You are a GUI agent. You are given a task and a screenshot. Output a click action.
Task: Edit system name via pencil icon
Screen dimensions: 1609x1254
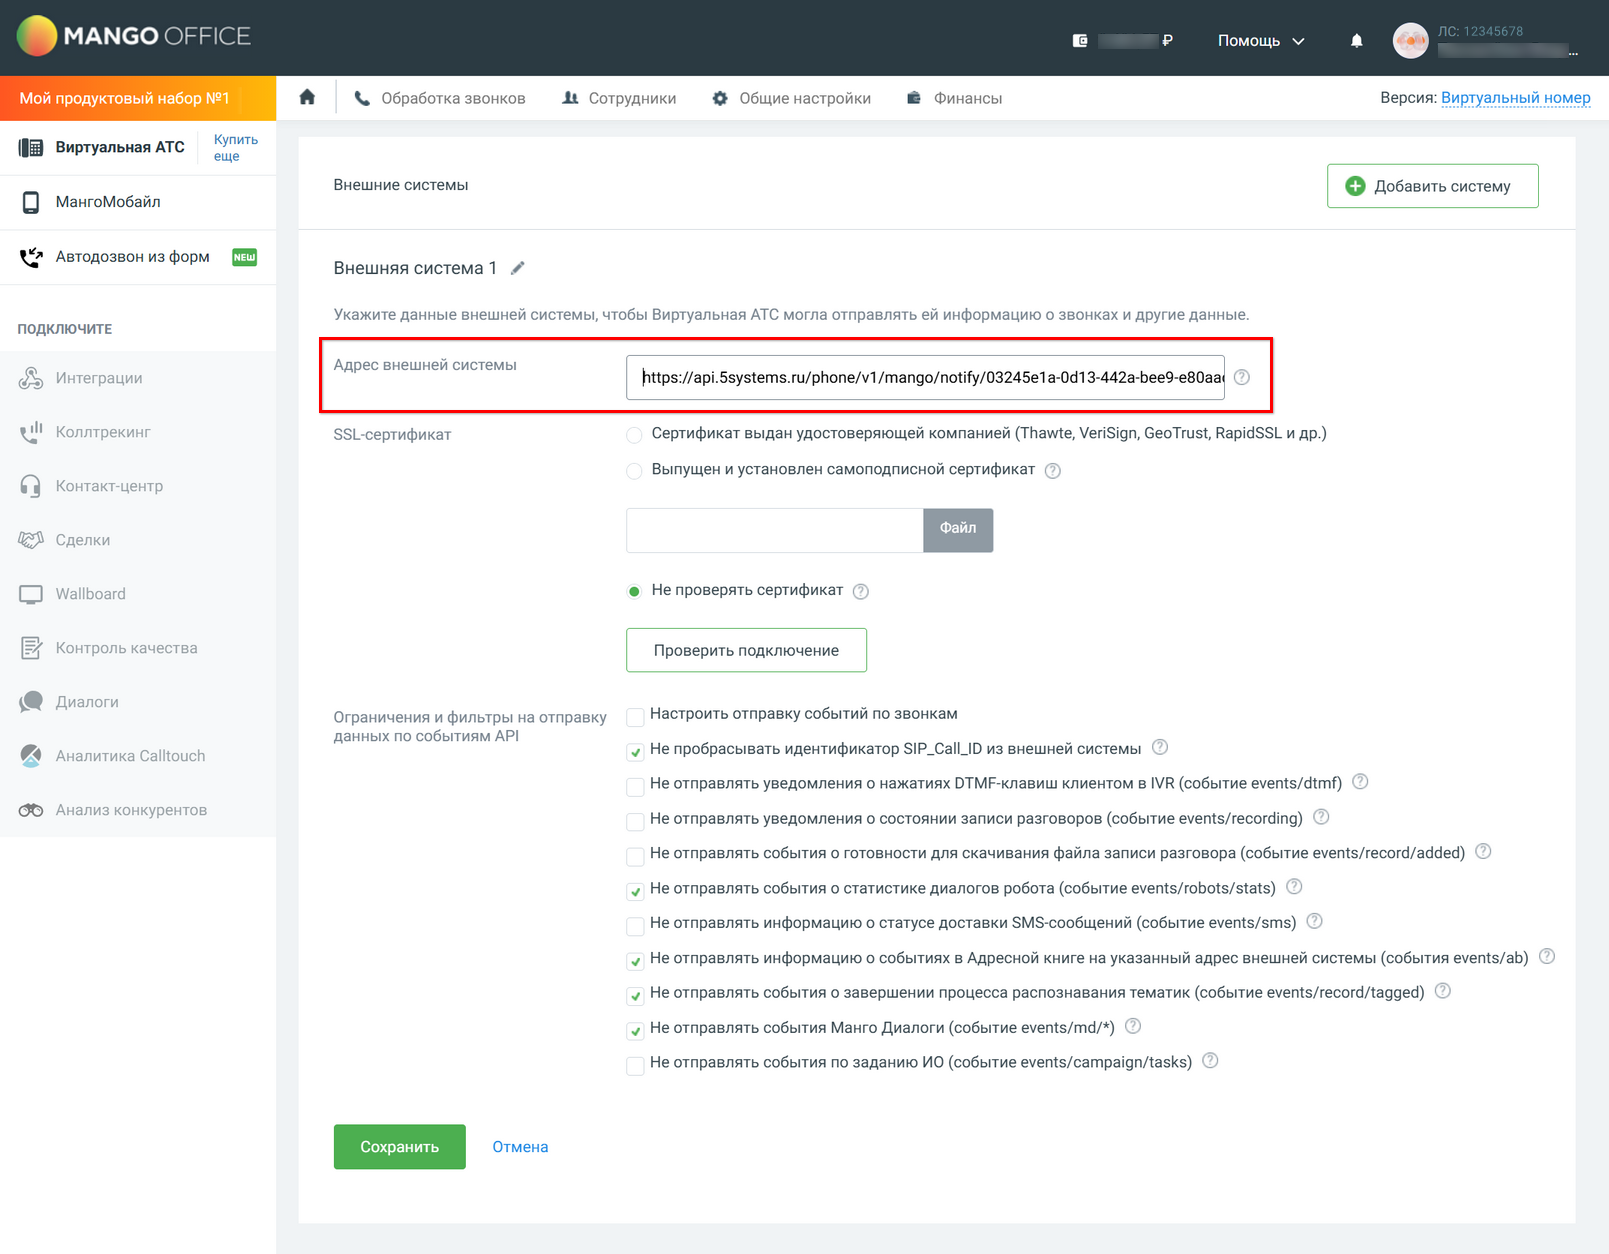pyautogui.click(x=517, y=267)
